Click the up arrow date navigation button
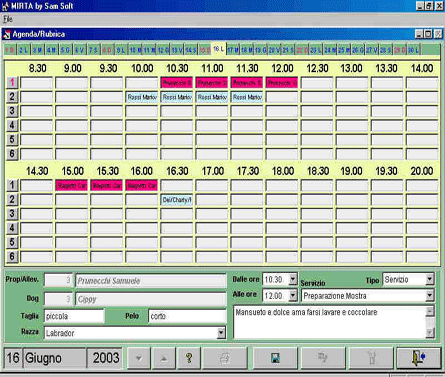445x377 pixels. click(x=164, y=358)
